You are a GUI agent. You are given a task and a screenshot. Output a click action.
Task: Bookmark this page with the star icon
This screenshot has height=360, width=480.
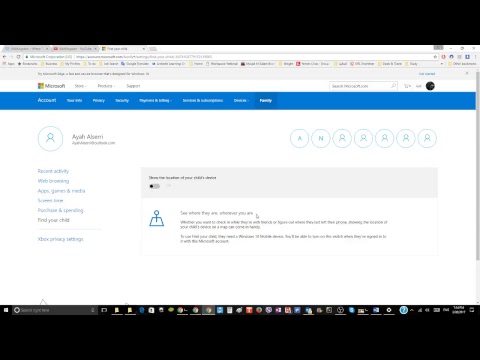point(435,57)
